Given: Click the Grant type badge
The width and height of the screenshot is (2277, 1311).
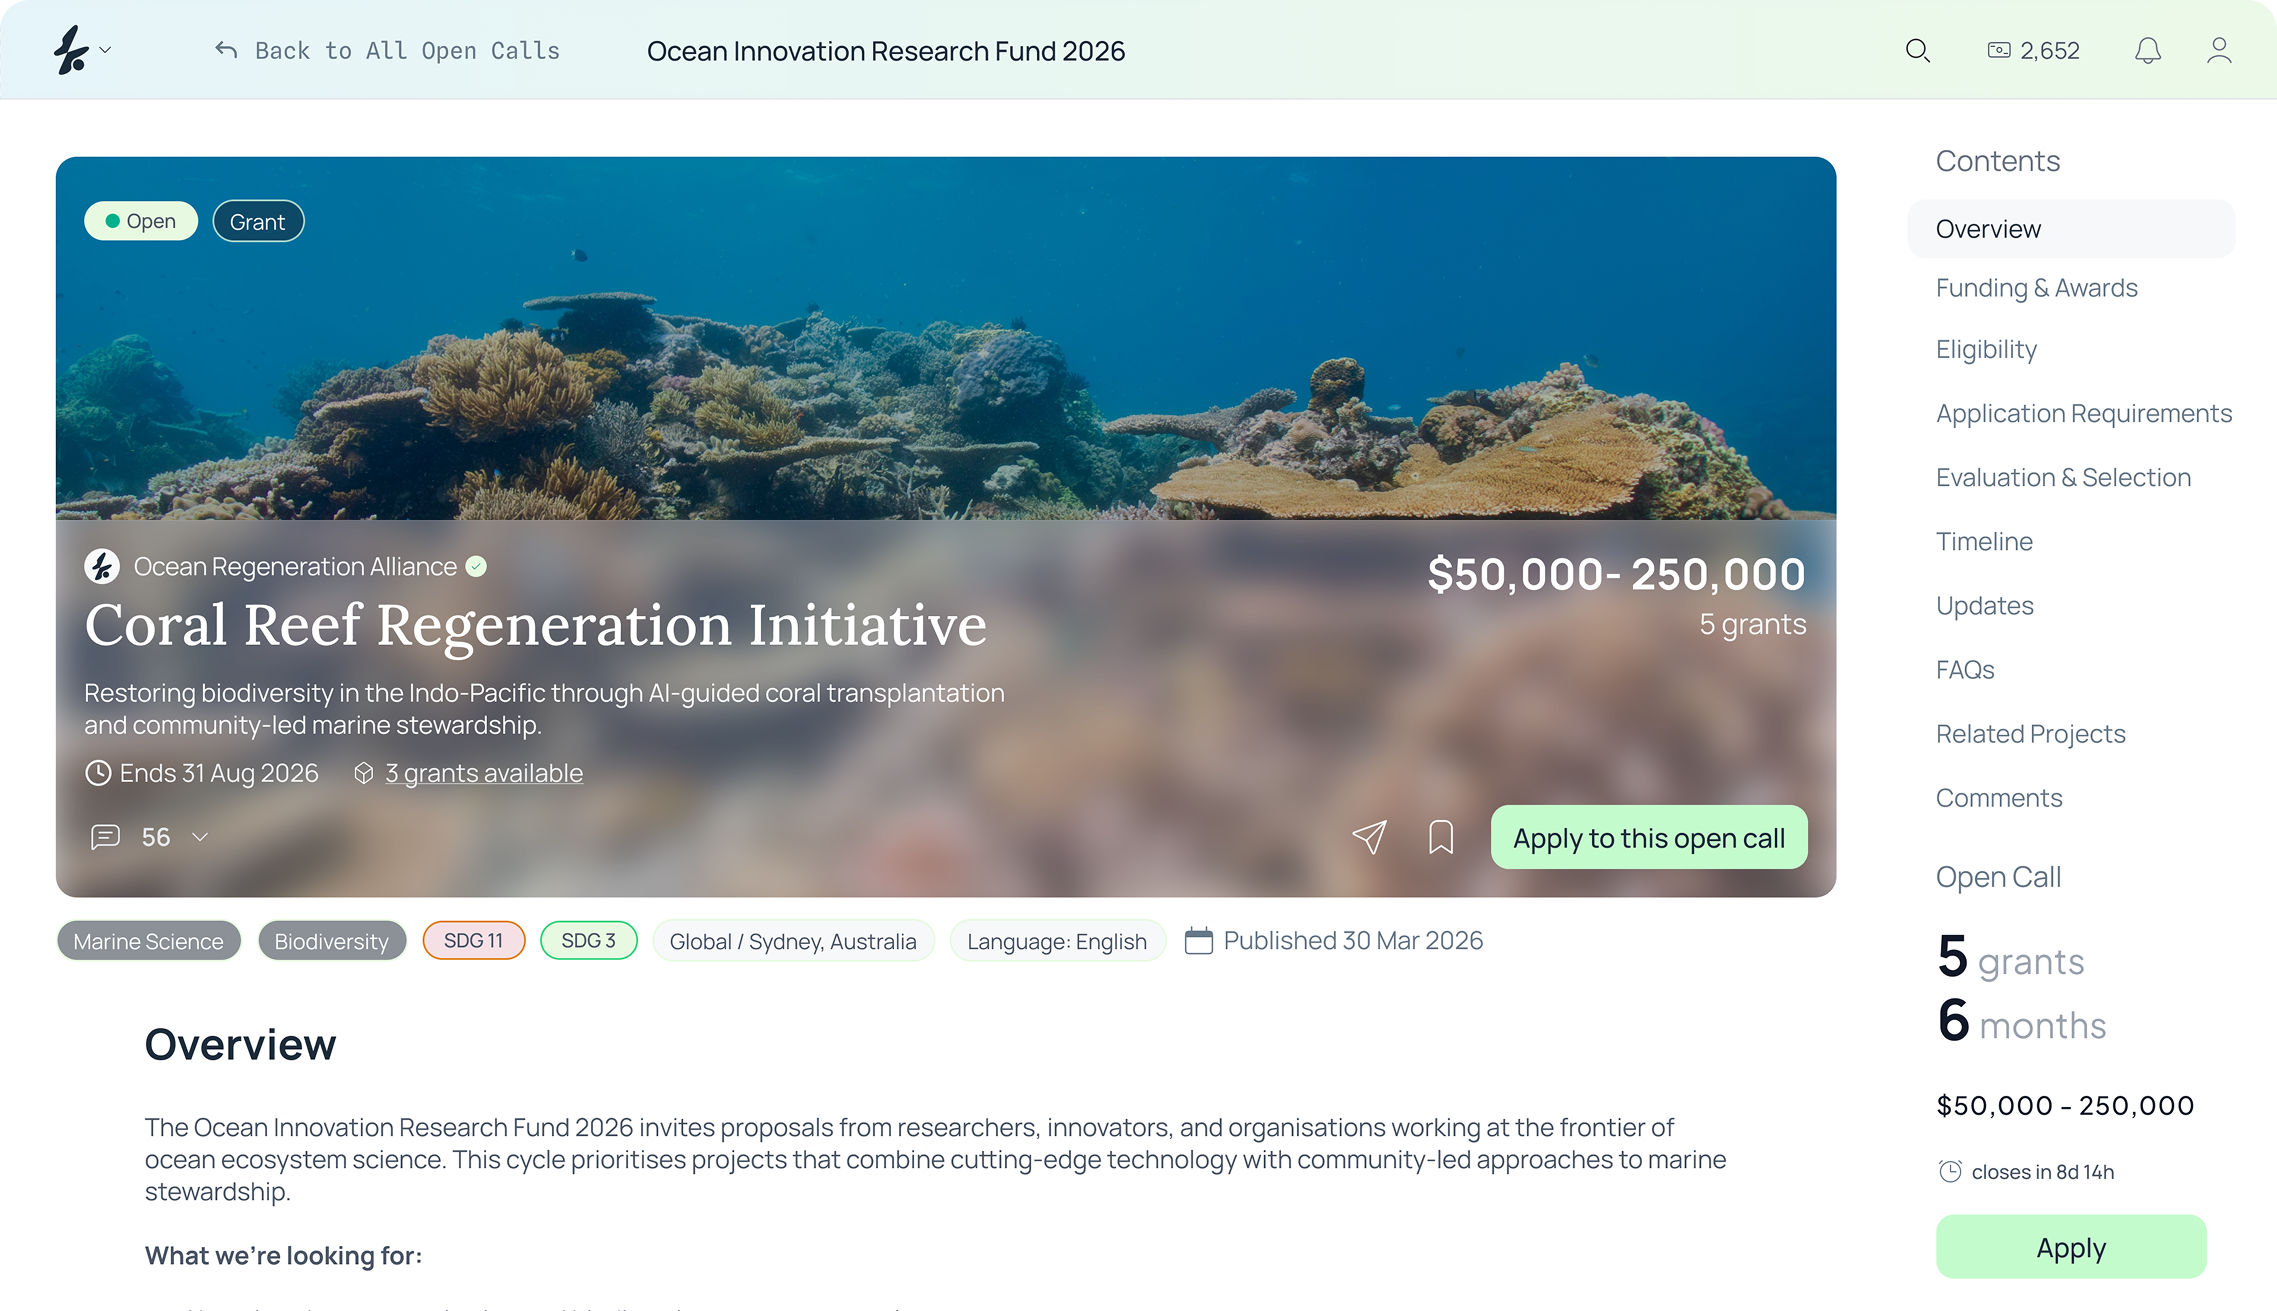Looking at the screenshot, I should [258, 221].
